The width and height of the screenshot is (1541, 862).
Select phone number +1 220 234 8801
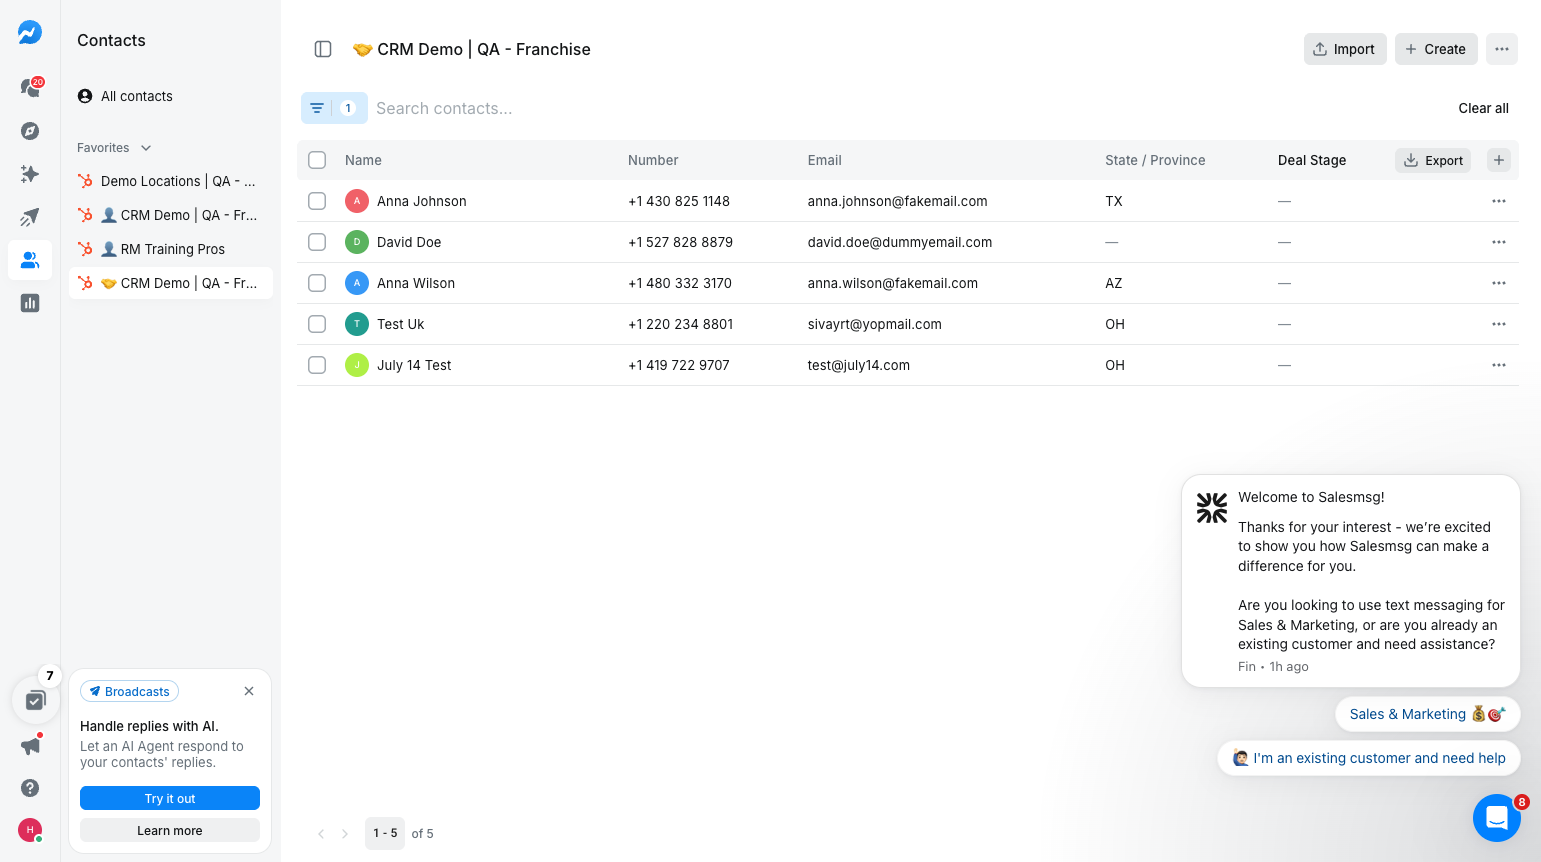[681, 324]
